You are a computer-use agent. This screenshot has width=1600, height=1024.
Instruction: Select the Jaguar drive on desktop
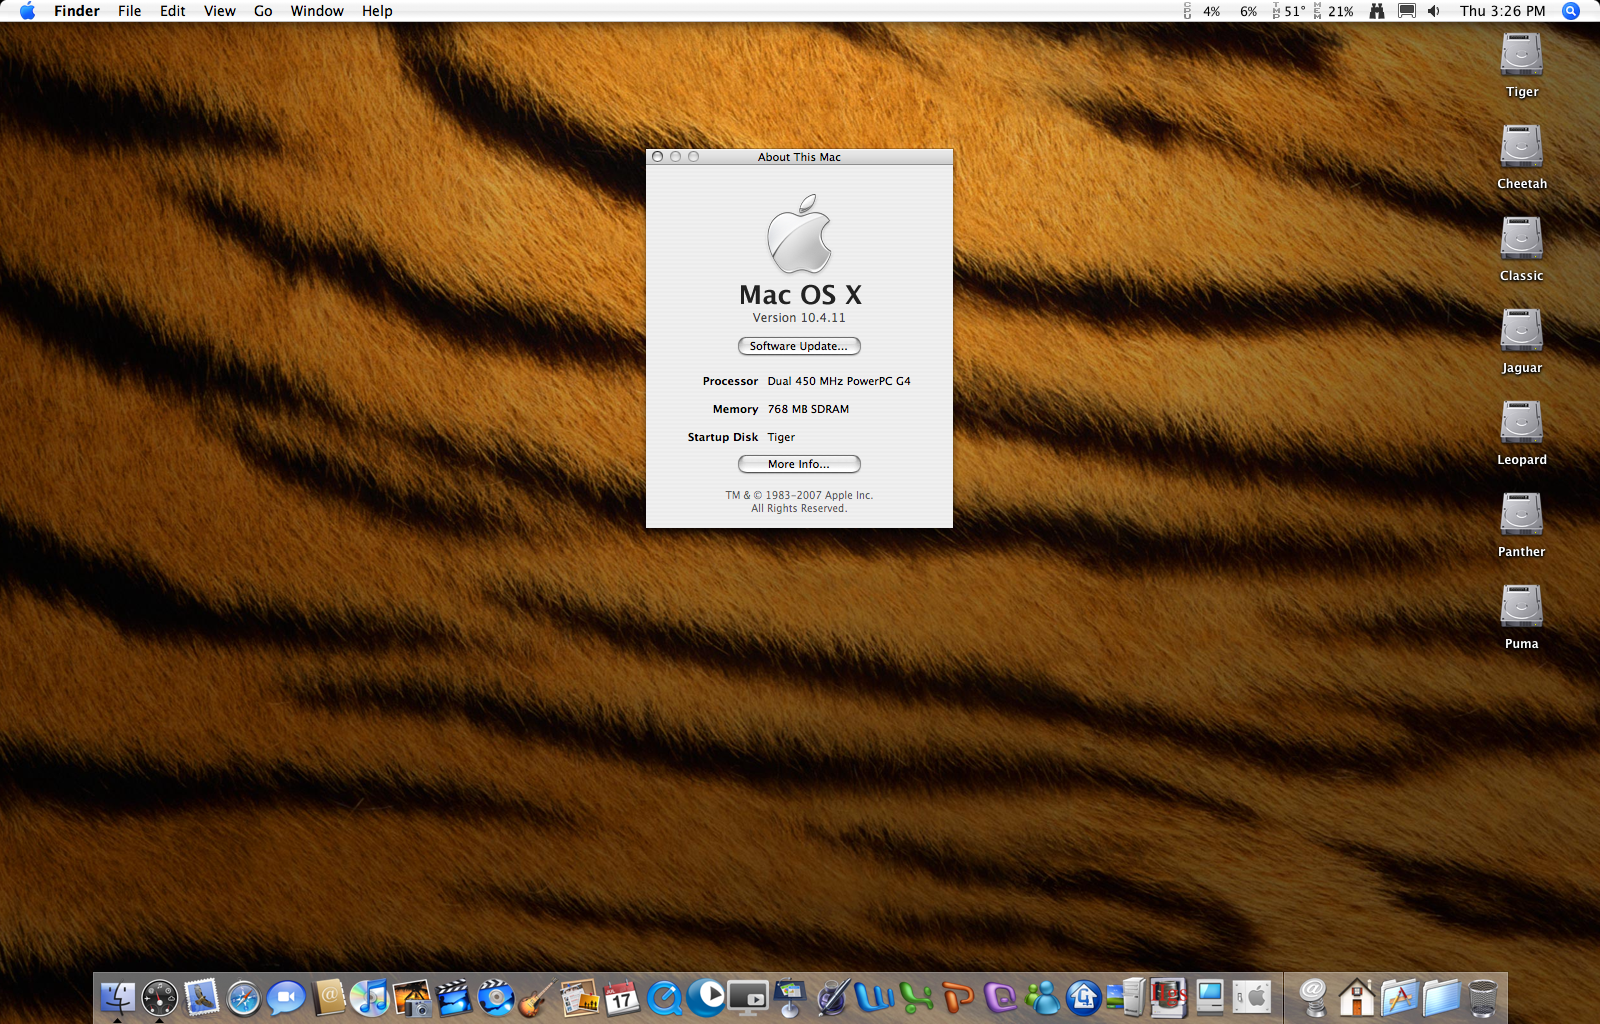tap(1522, 332)
